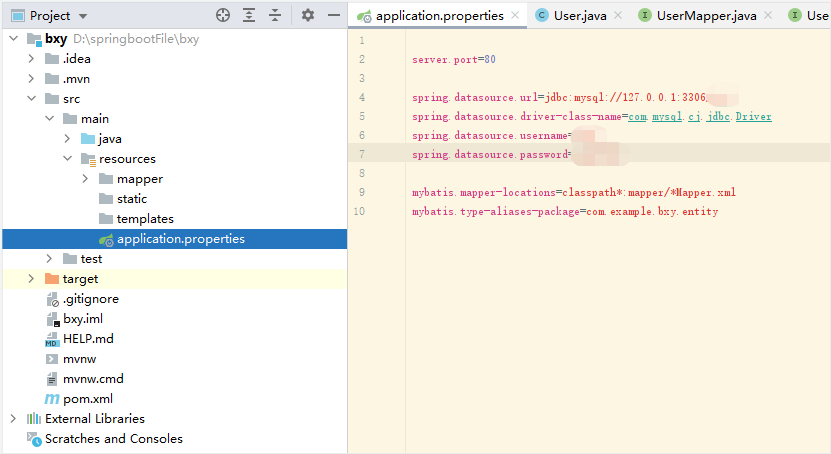Viewport: 831px width, 454px height.
Task: Open the Project view dropdown
Action: (x=82, y=16)
